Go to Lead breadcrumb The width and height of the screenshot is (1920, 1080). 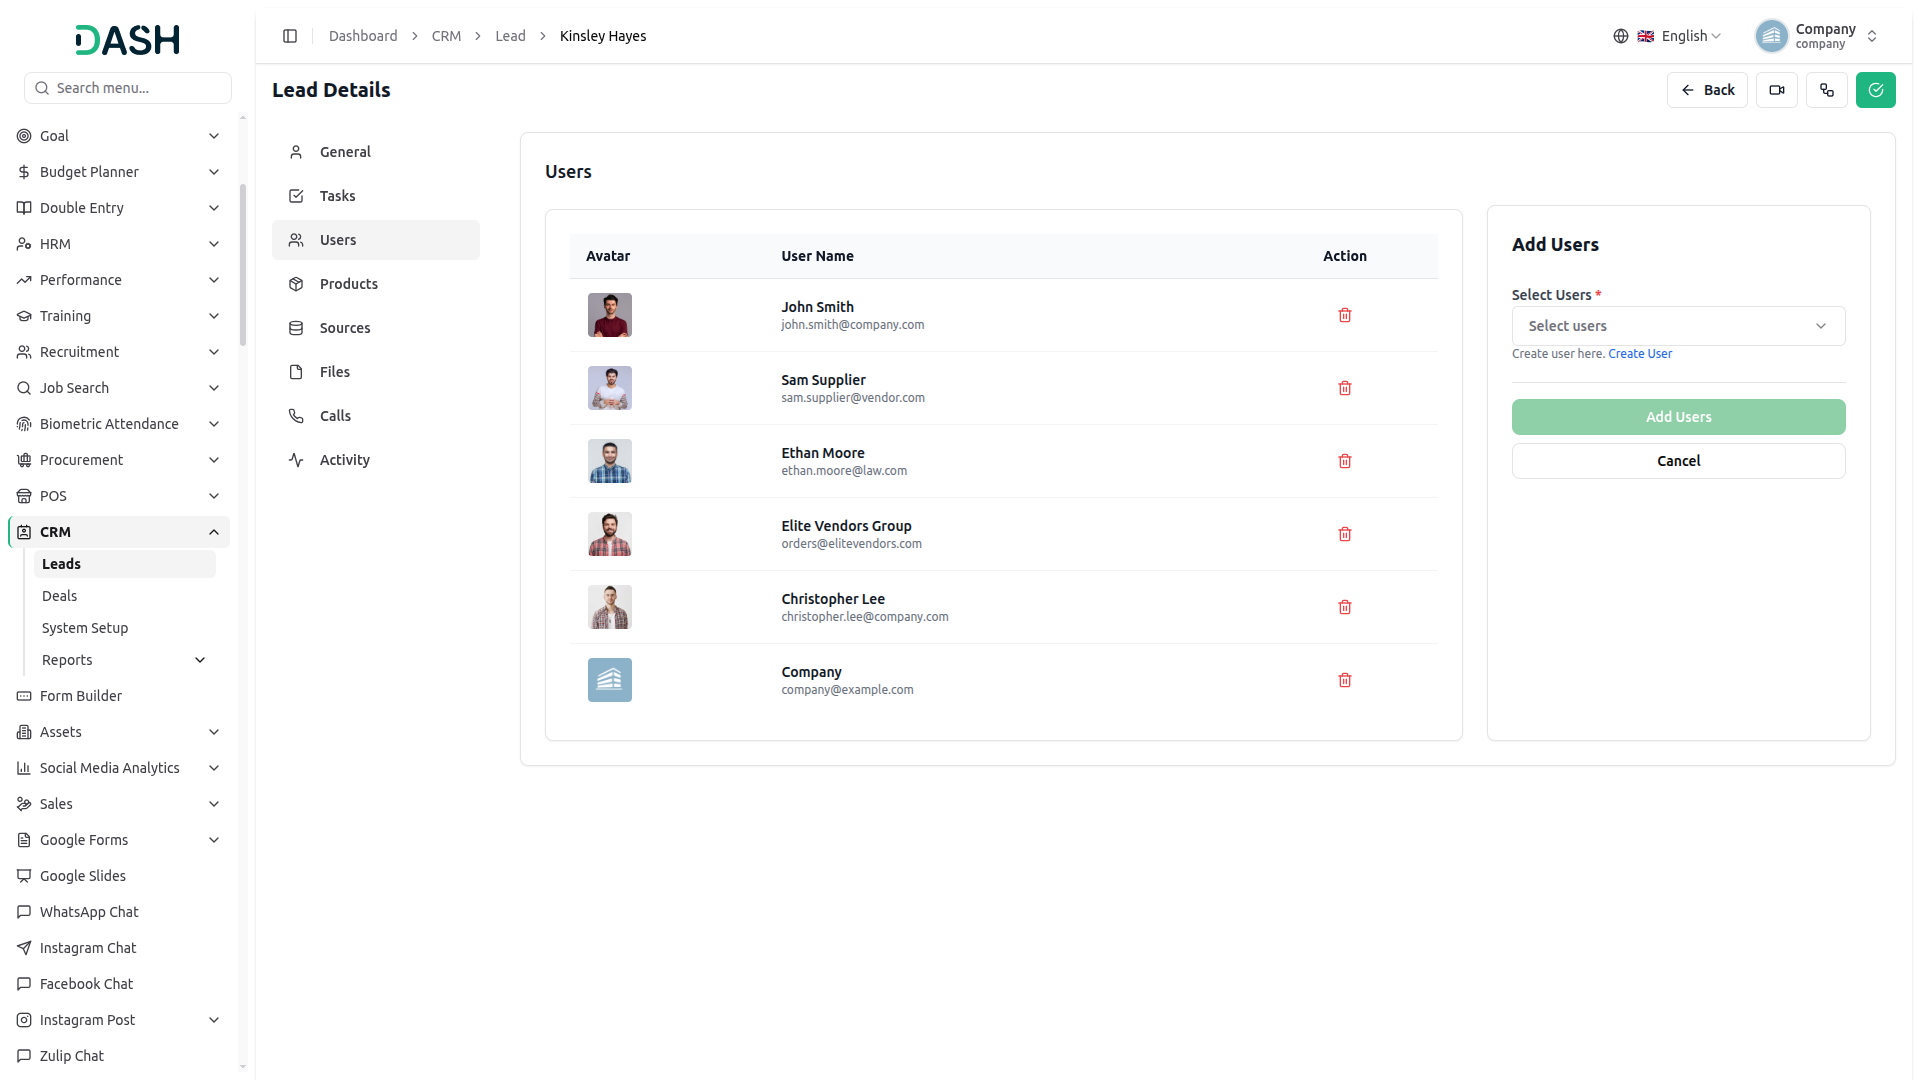510,36
